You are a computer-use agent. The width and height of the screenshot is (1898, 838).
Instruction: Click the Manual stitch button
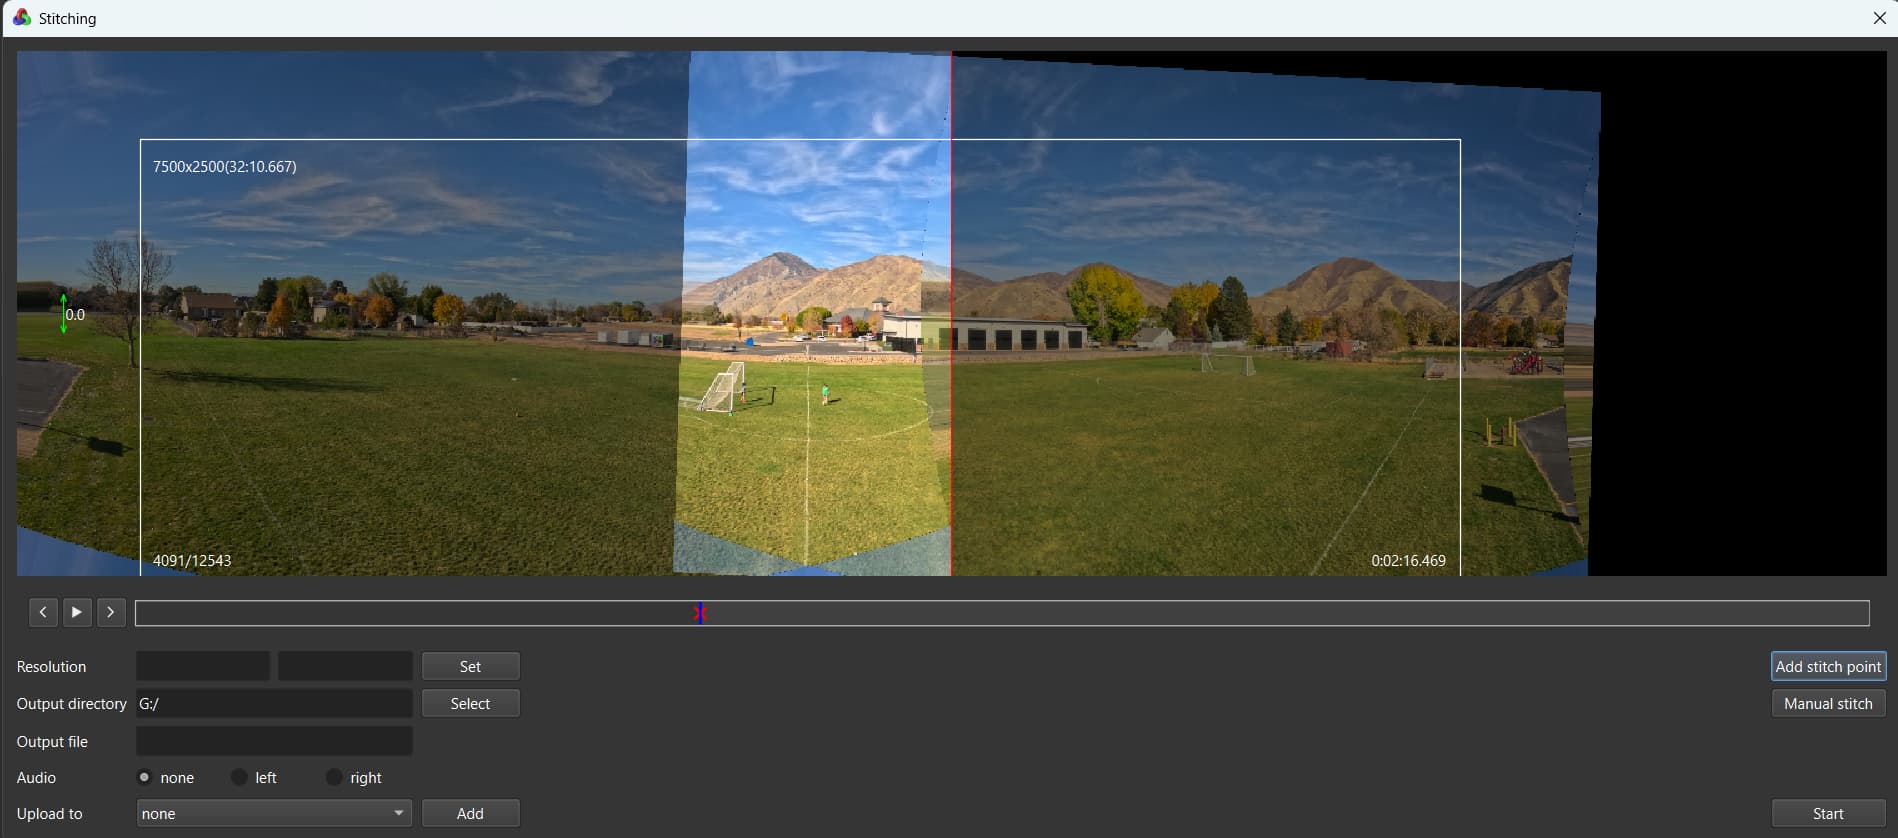[1828, 704]
